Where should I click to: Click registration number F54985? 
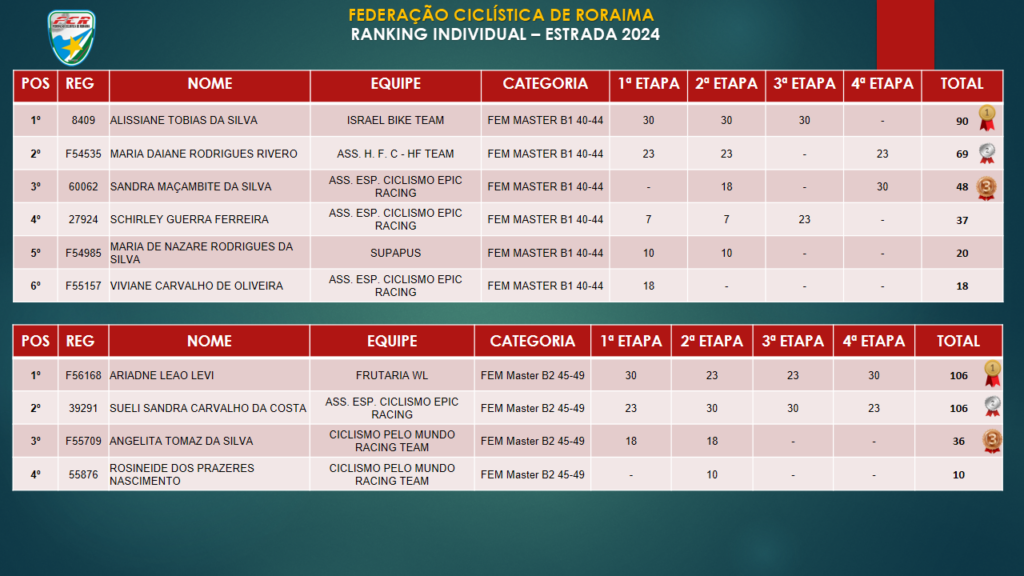coord(83,253)
